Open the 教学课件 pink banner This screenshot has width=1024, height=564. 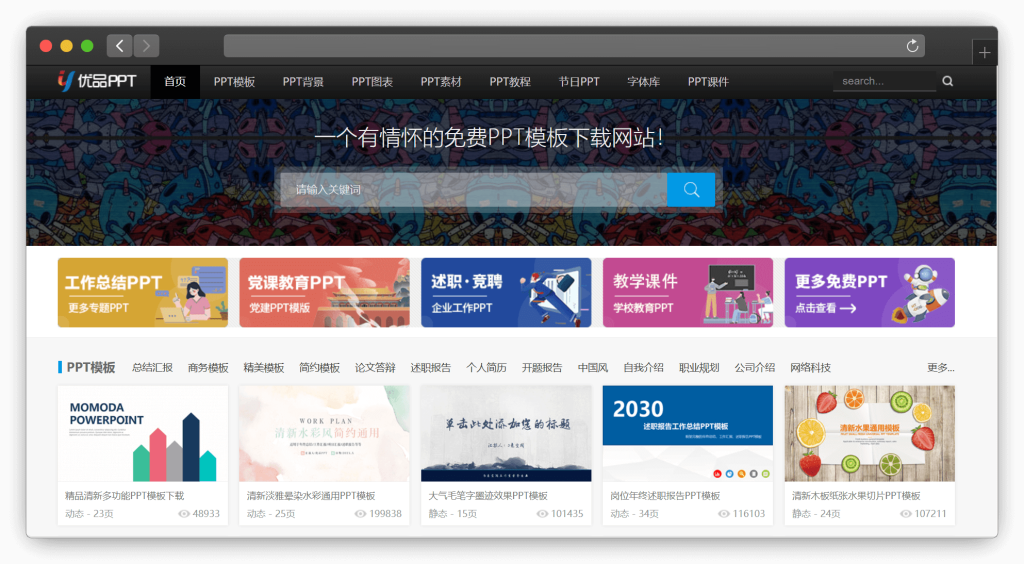pos(688,292)
